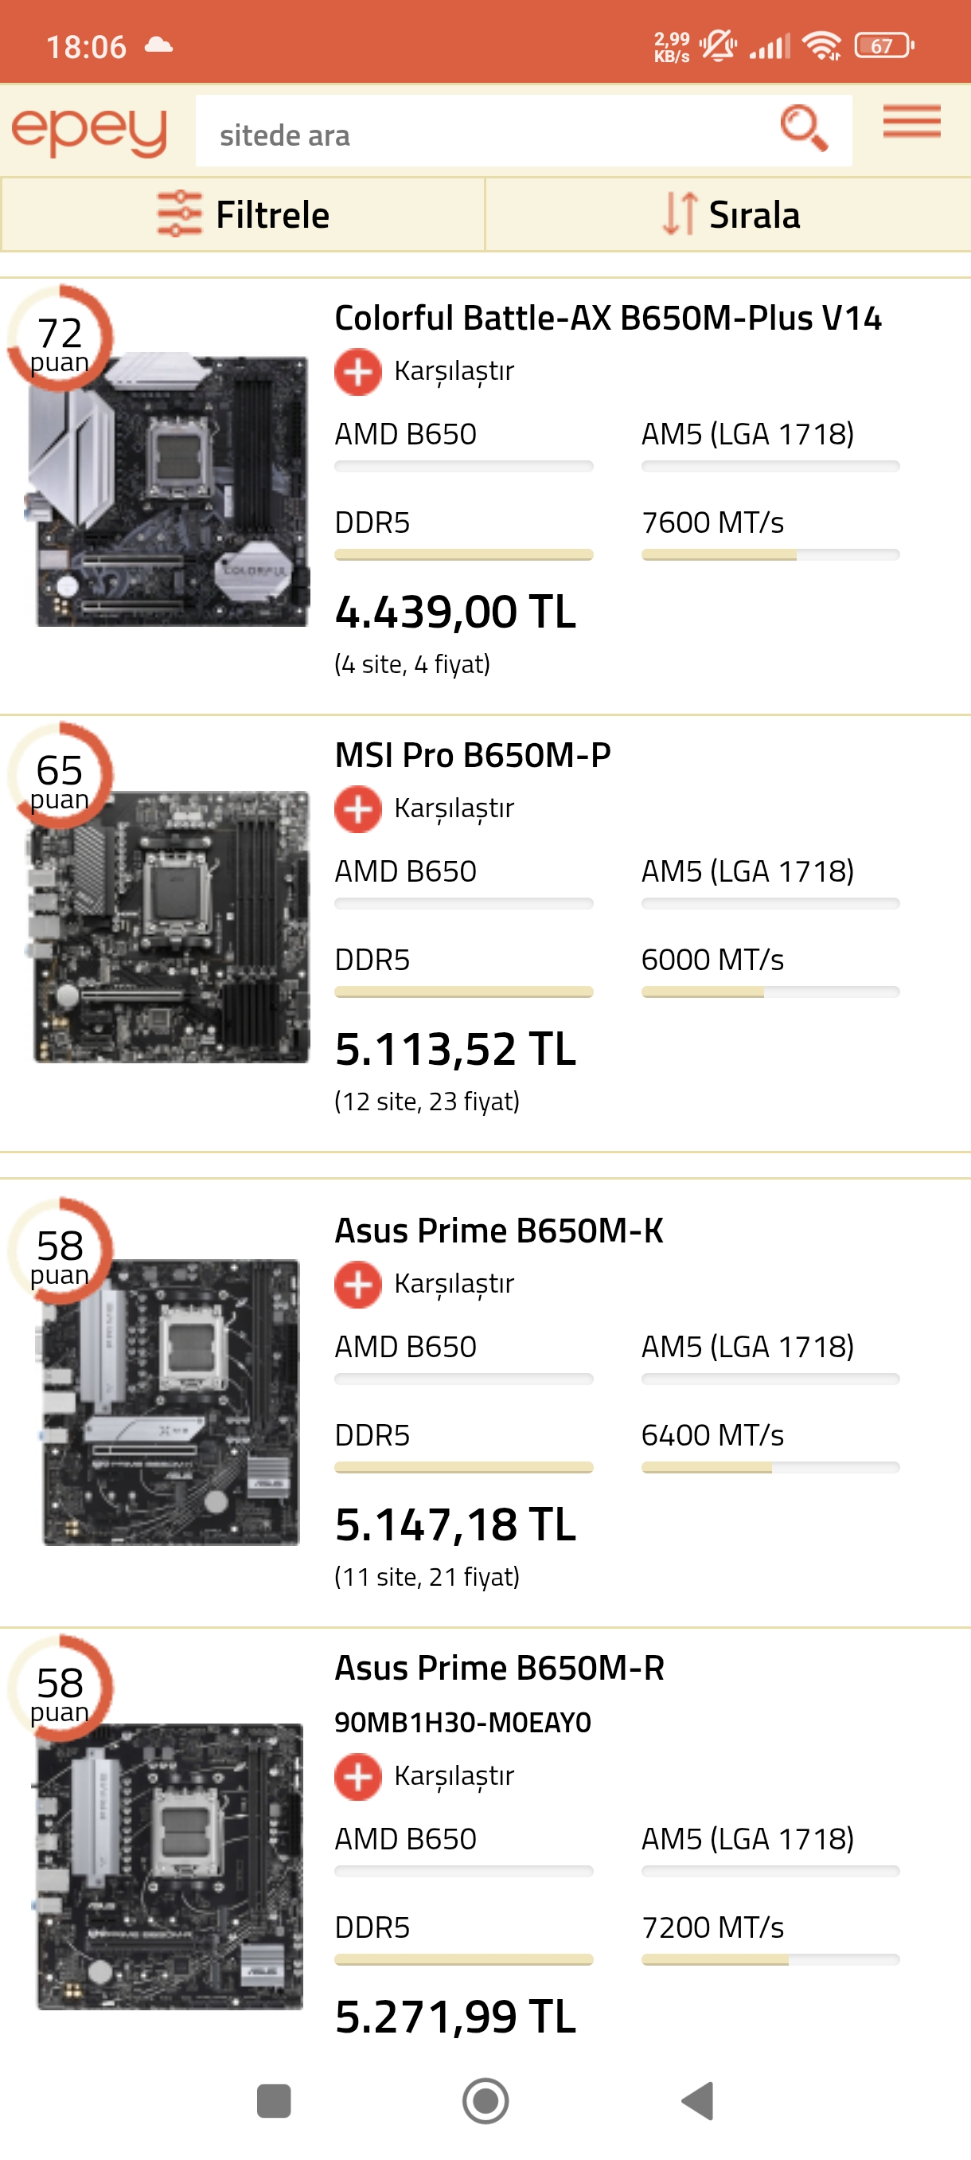Add Asus Prime B650M-R to compare with plus icon

tap(358, 1776)
